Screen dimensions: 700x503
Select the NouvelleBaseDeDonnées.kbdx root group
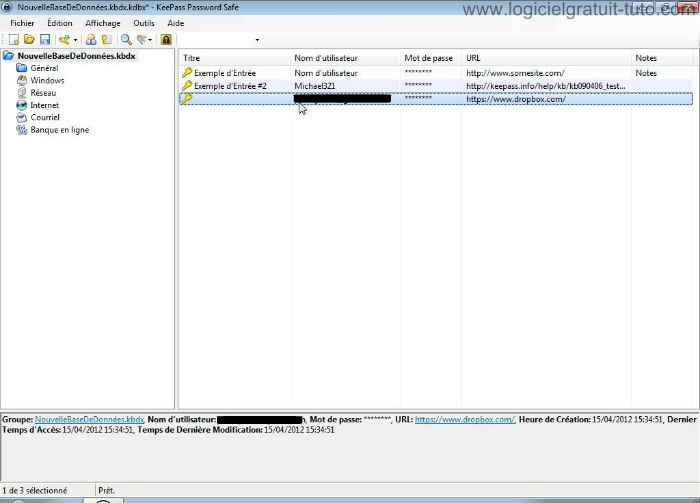tap(76, 56)
